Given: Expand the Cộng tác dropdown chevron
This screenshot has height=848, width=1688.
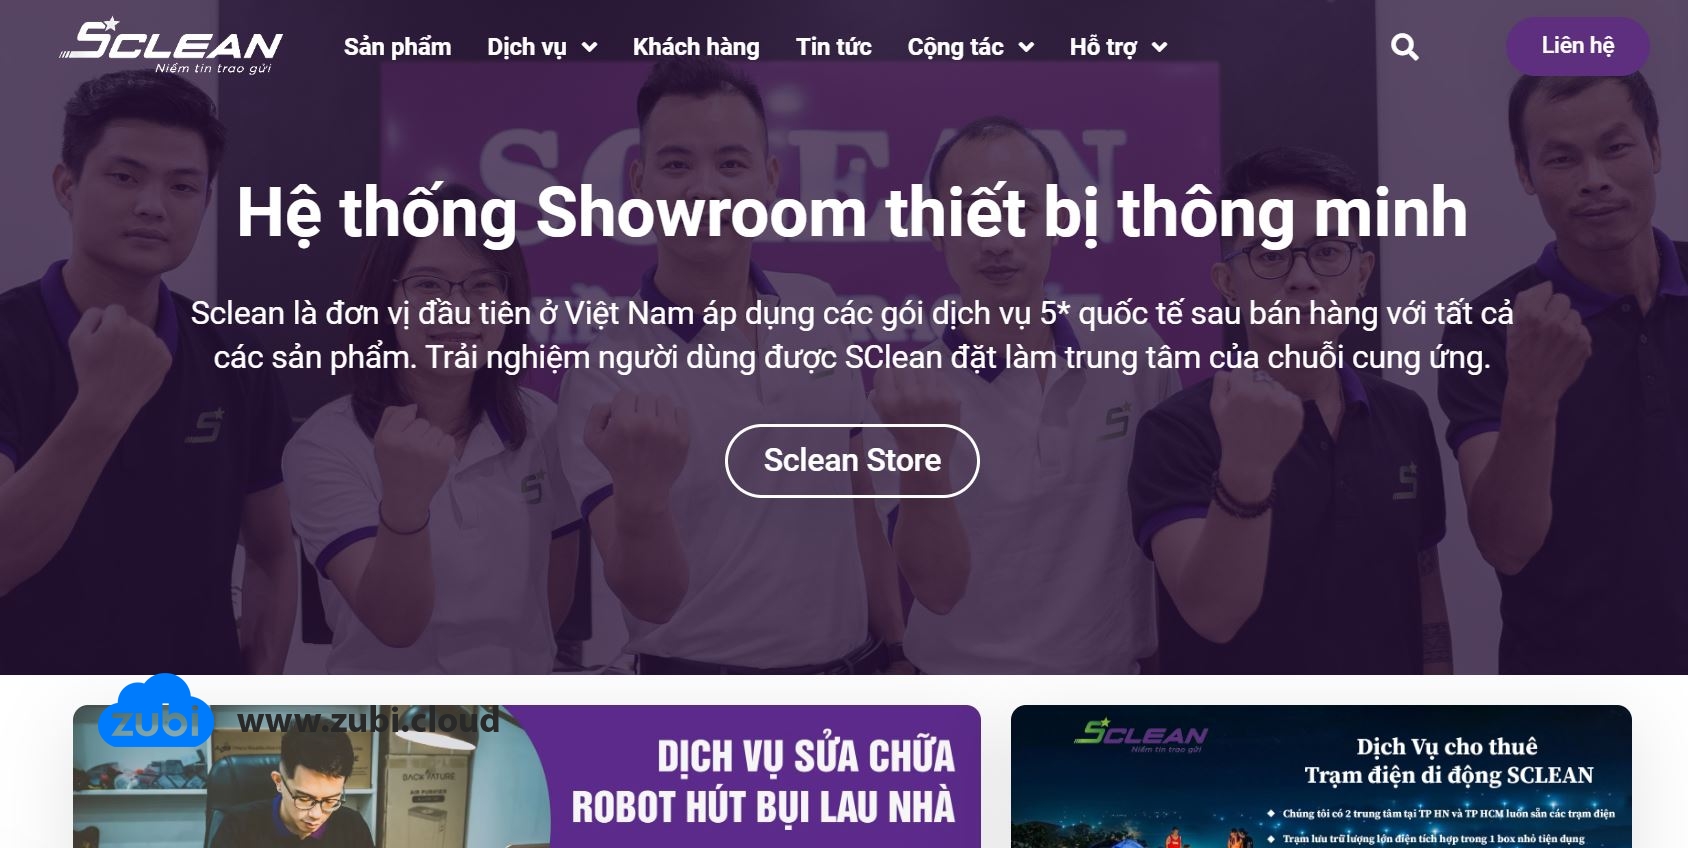Looking at the screenshot, I should click(1026, 47).
